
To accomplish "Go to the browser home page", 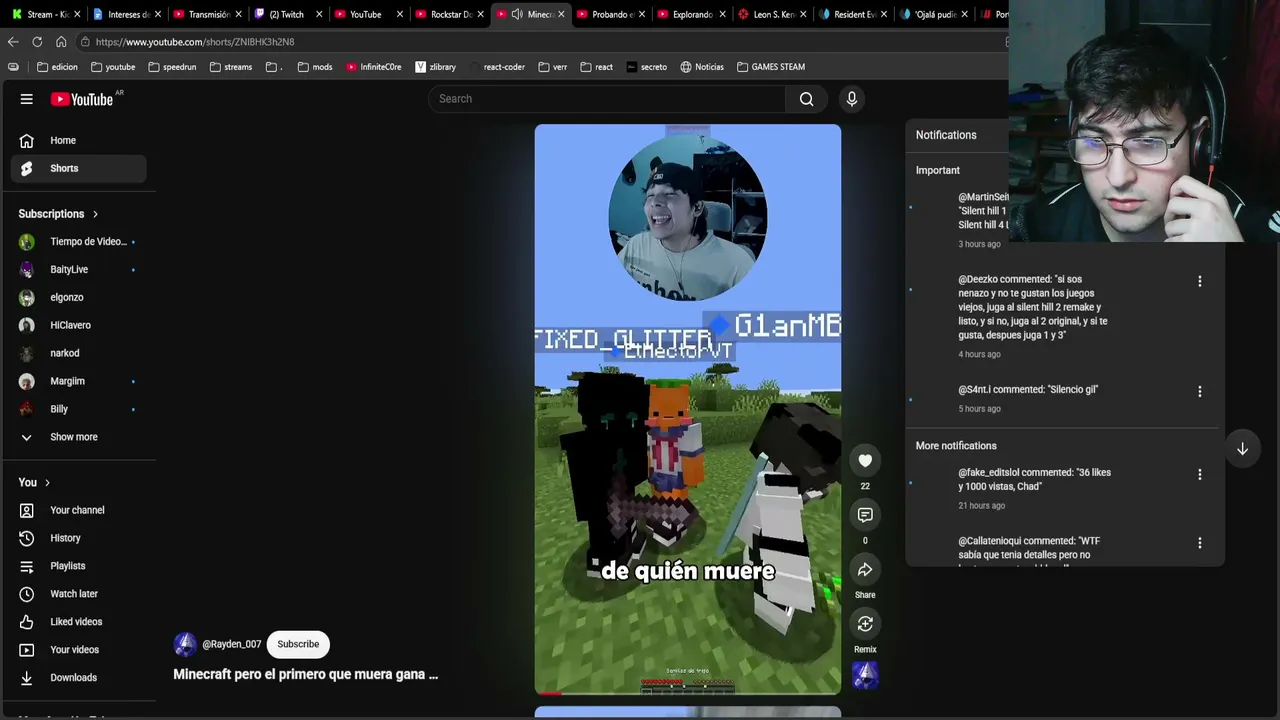I will click(x=61, y=42).
